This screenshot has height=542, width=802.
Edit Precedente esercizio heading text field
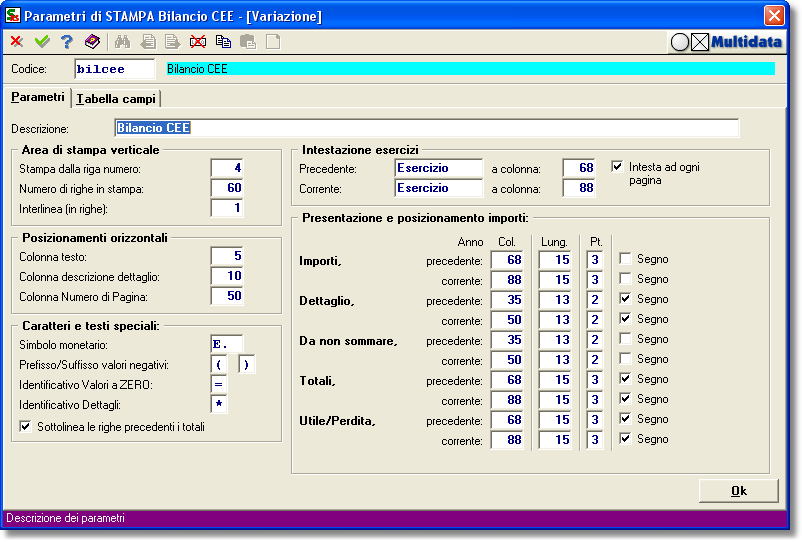click(439, 168)
